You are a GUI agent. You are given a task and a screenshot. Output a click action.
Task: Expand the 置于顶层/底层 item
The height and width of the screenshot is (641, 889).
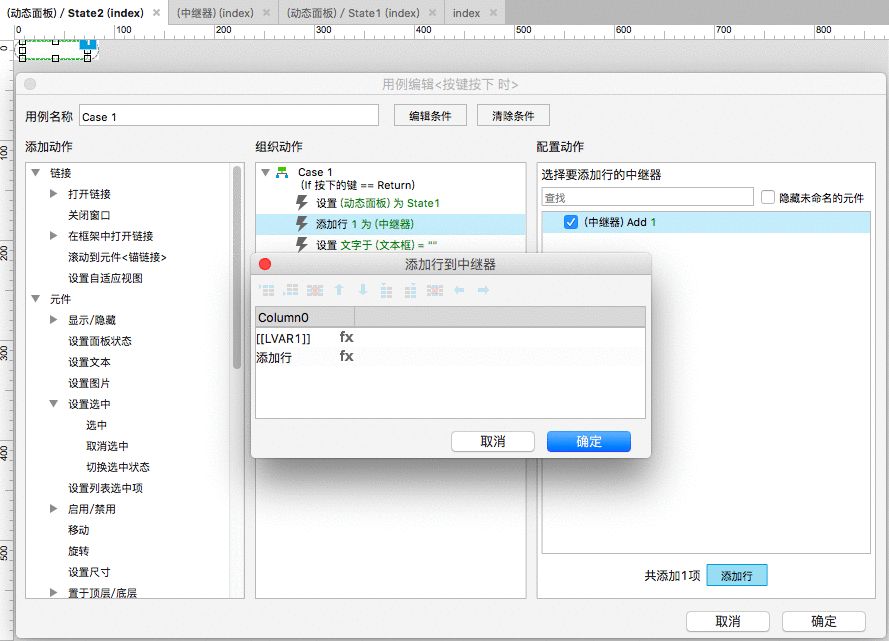(54, 592)
